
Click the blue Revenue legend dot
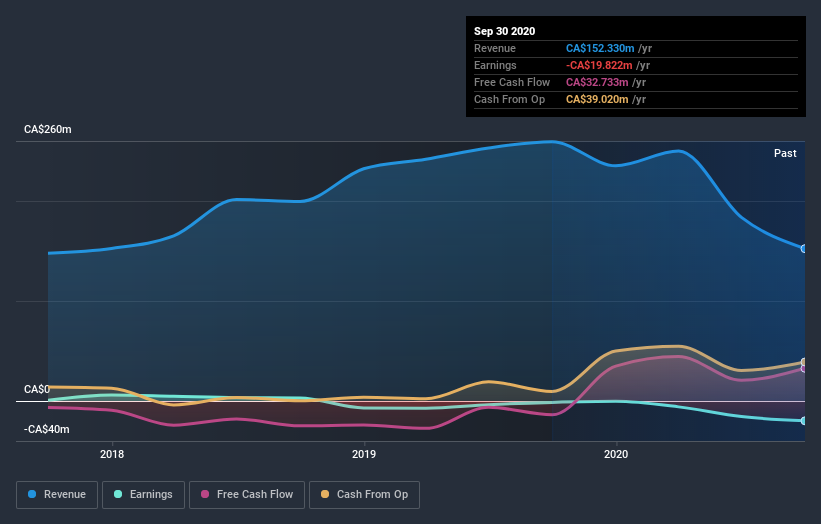point(32,494)
